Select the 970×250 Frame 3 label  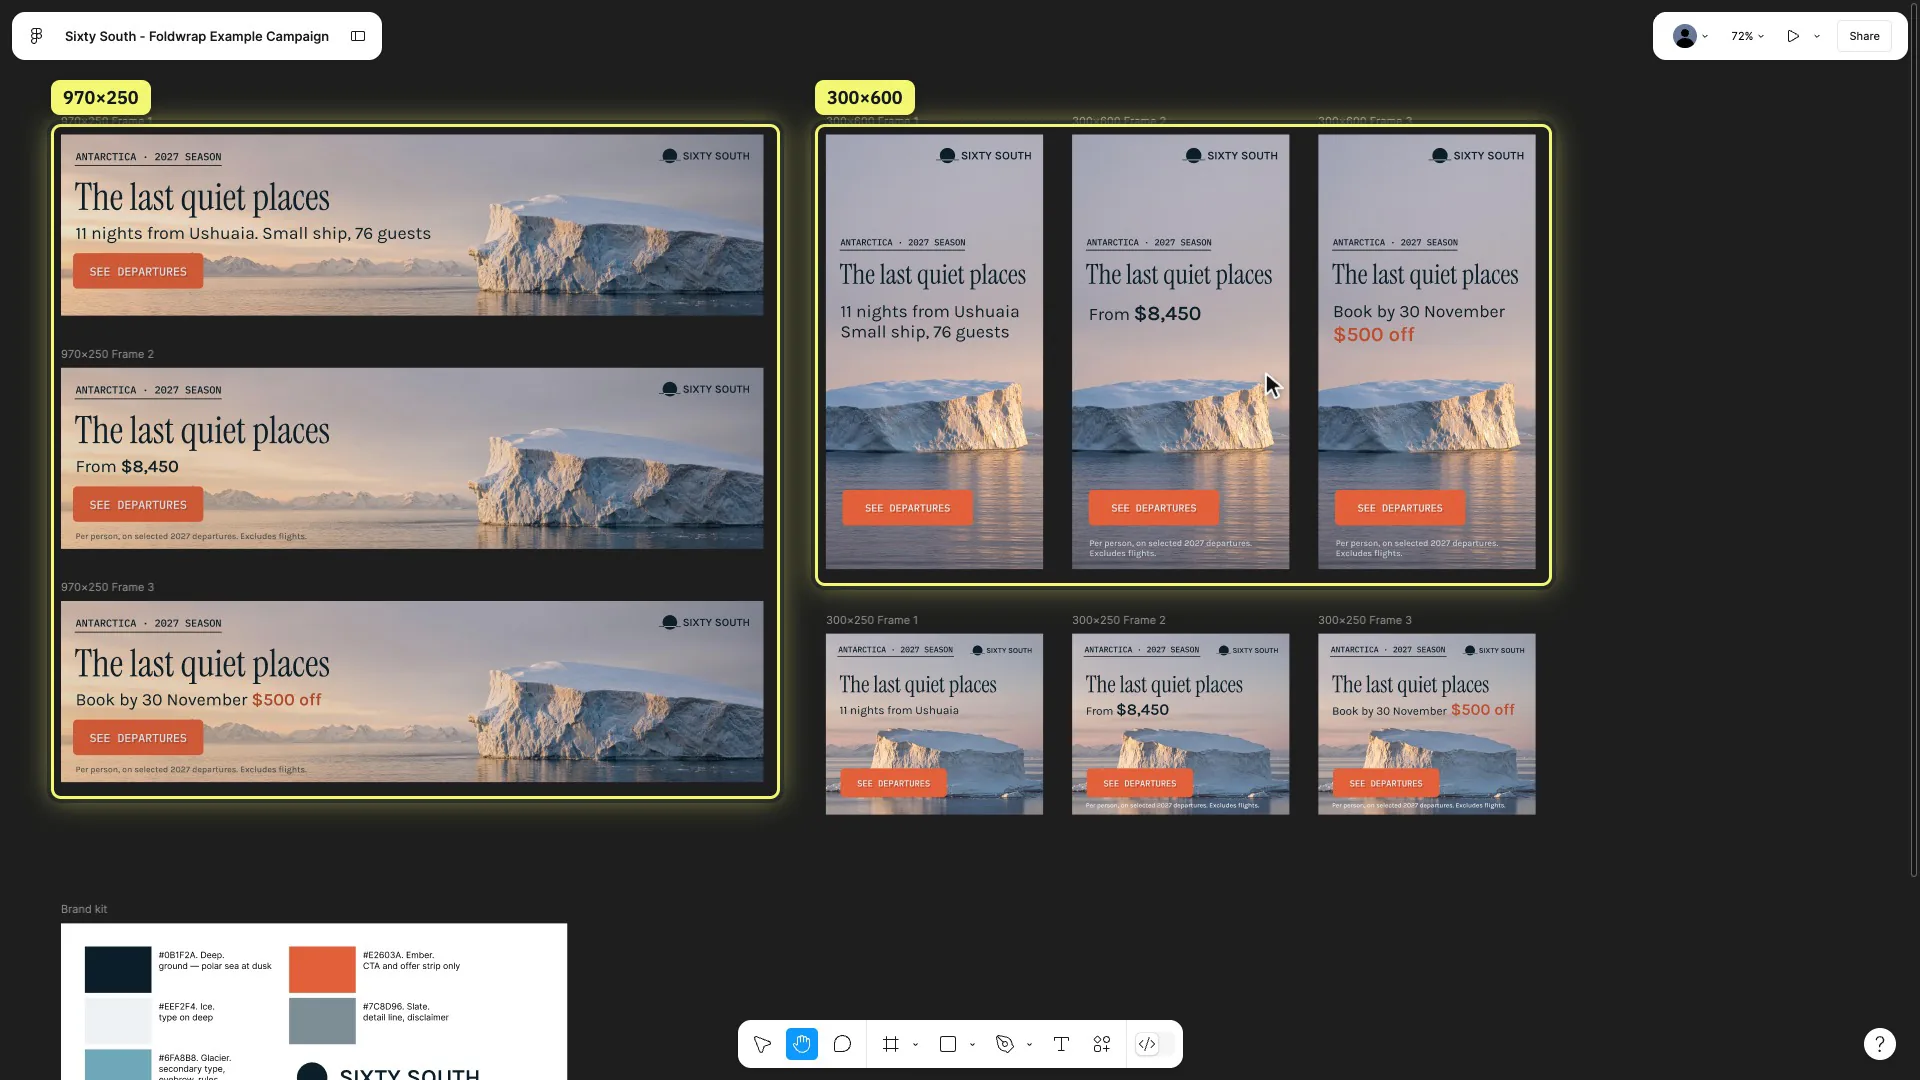click(x=107, y=587)
